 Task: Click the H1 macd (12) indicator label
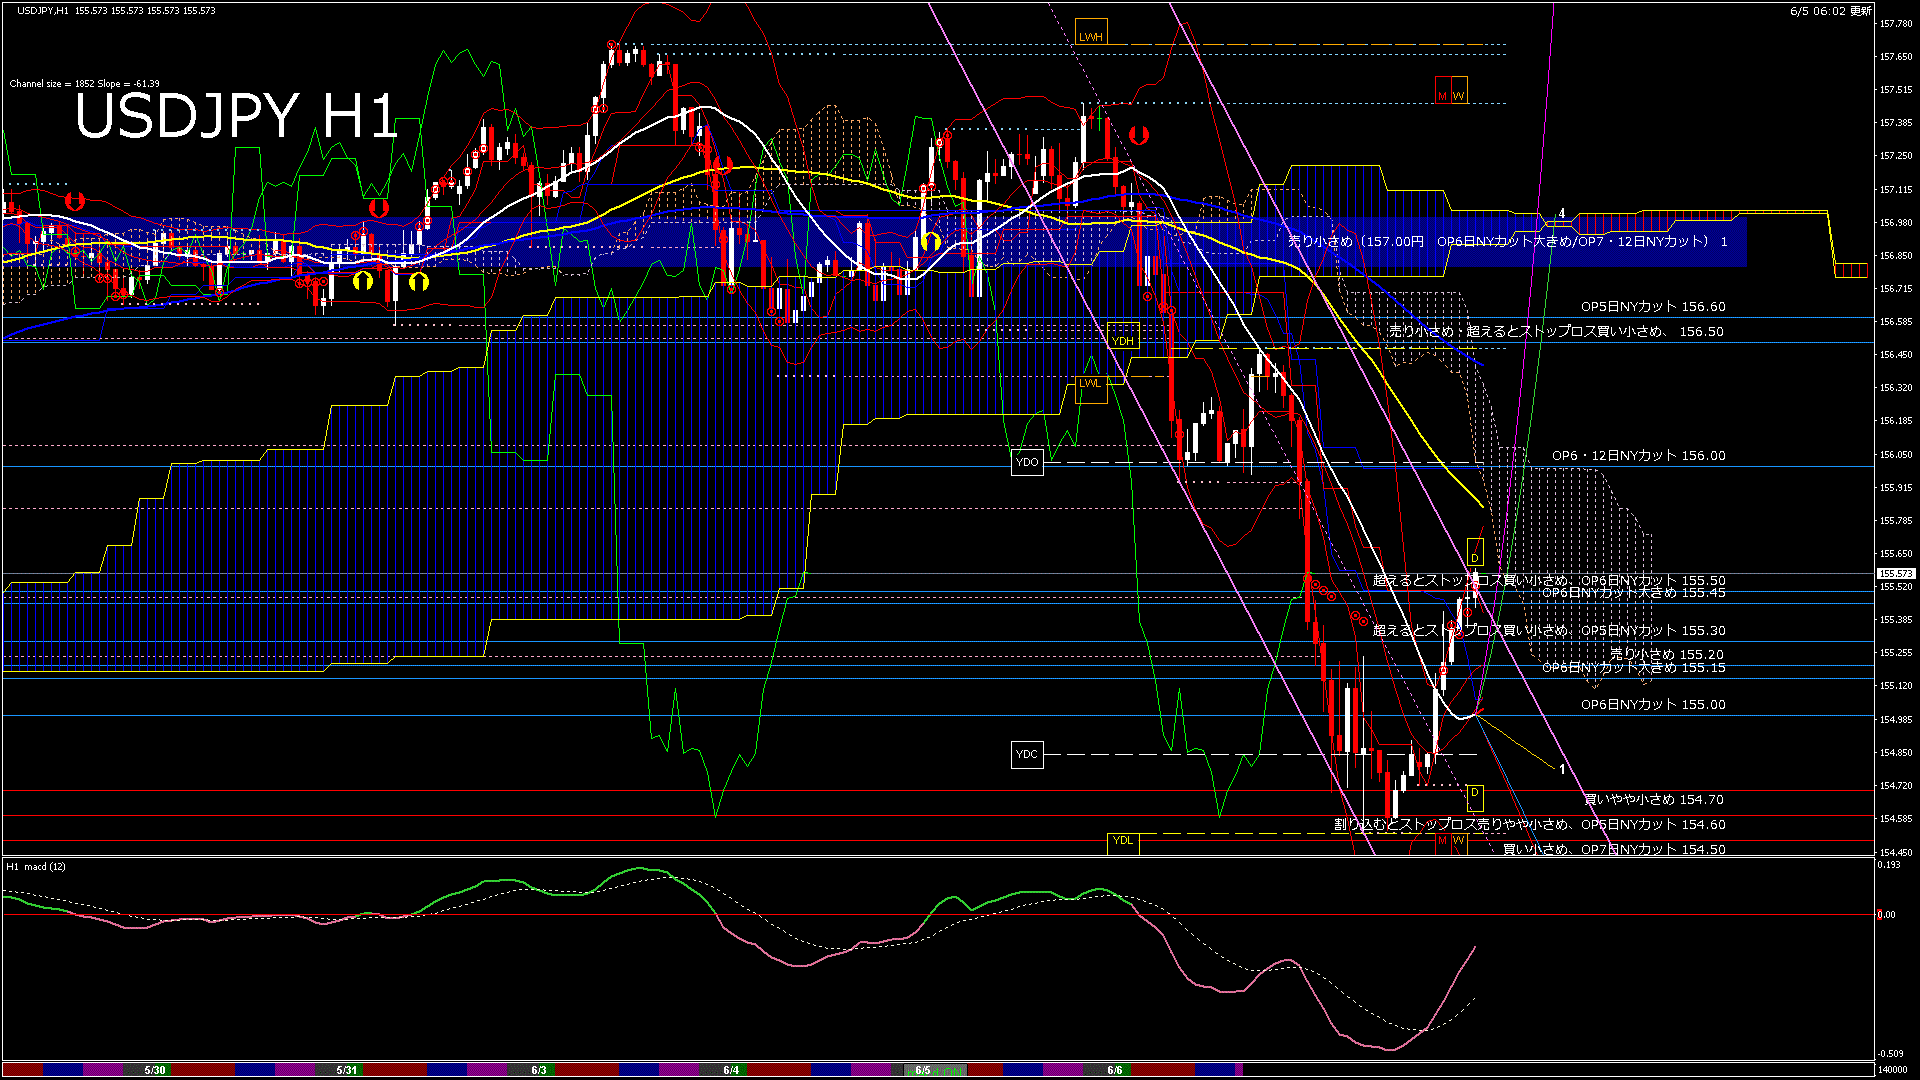(36, 866)
